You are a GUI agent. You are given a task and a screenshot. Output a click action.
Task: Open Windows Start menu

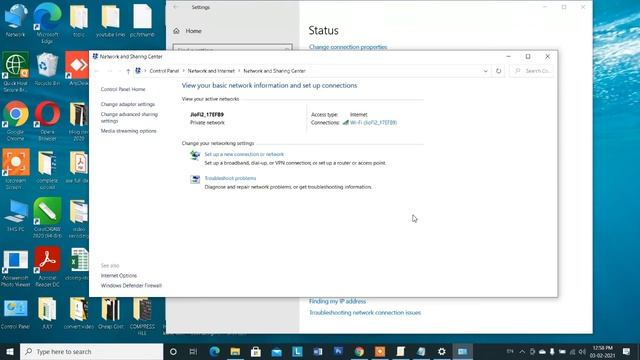10,351
